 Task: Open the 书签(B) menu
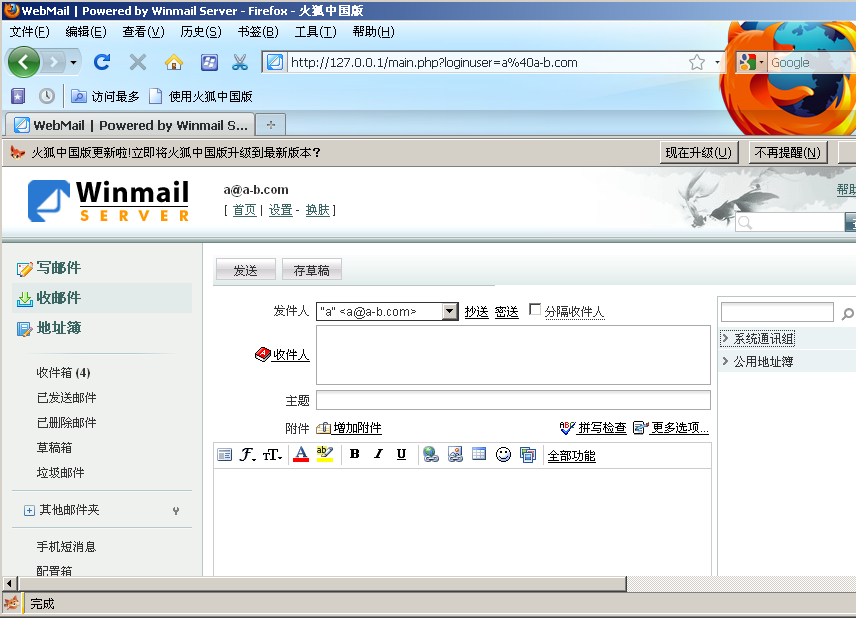258,32
